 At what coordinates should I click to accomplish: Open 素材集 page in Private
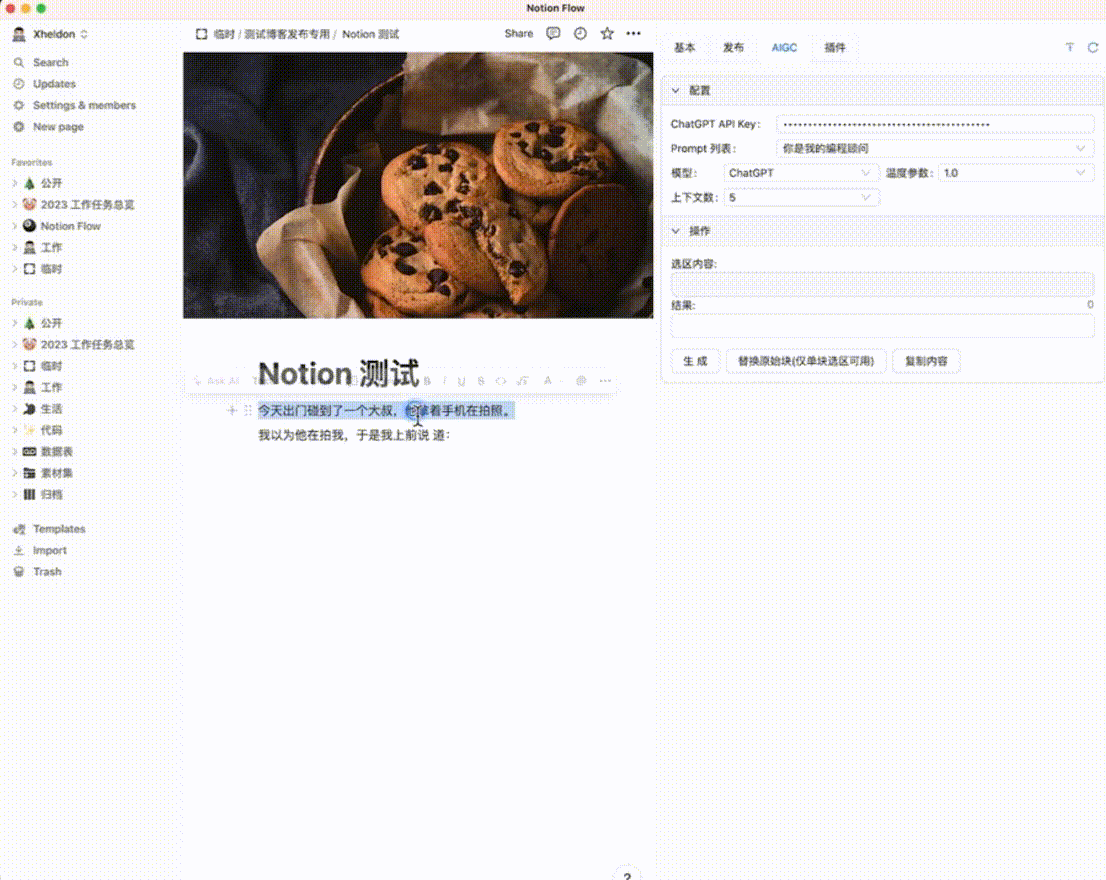56,472
